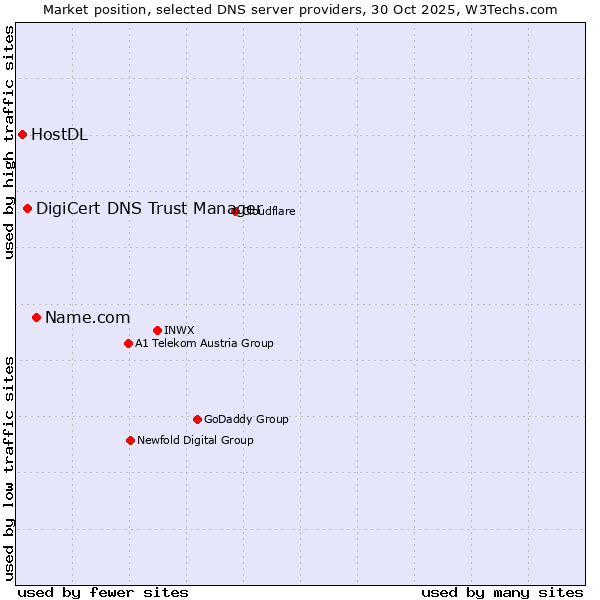Select the Newfold Digital Group data point
Viewport: 600px width, 600px height.
[130, 440]
